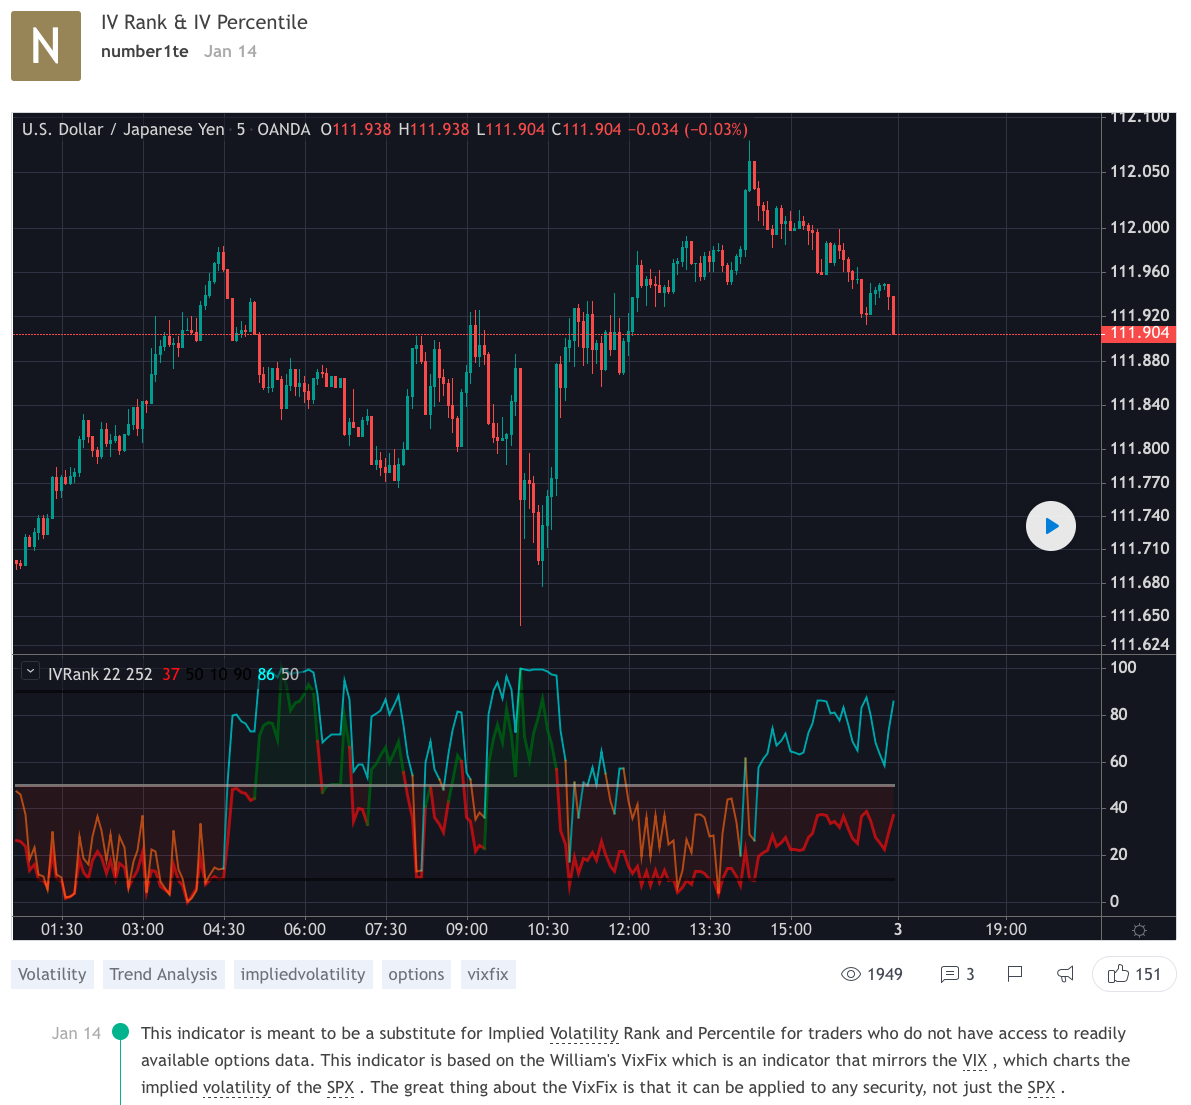Viewport: 1191px width, 1105px height.
Task: Click the views eye icon
Action: (x=851, y=974)
